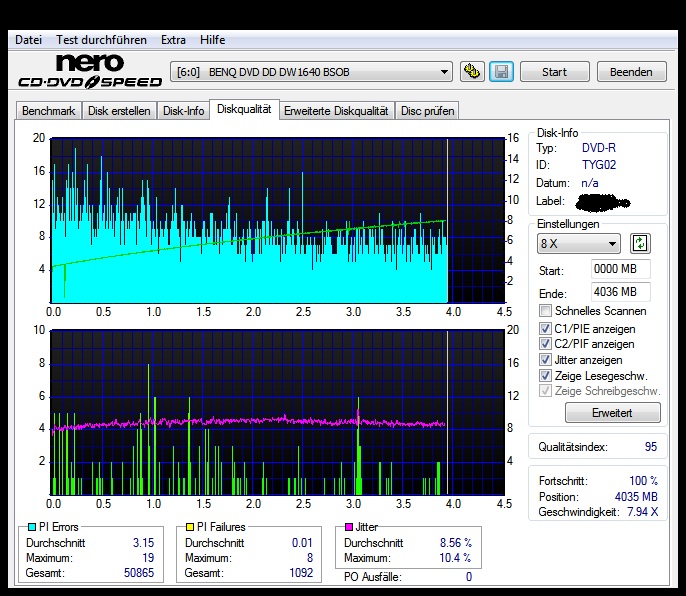
Task: Click the Nero CD-DVD Speed logo
Action: [x=86, y=71]
